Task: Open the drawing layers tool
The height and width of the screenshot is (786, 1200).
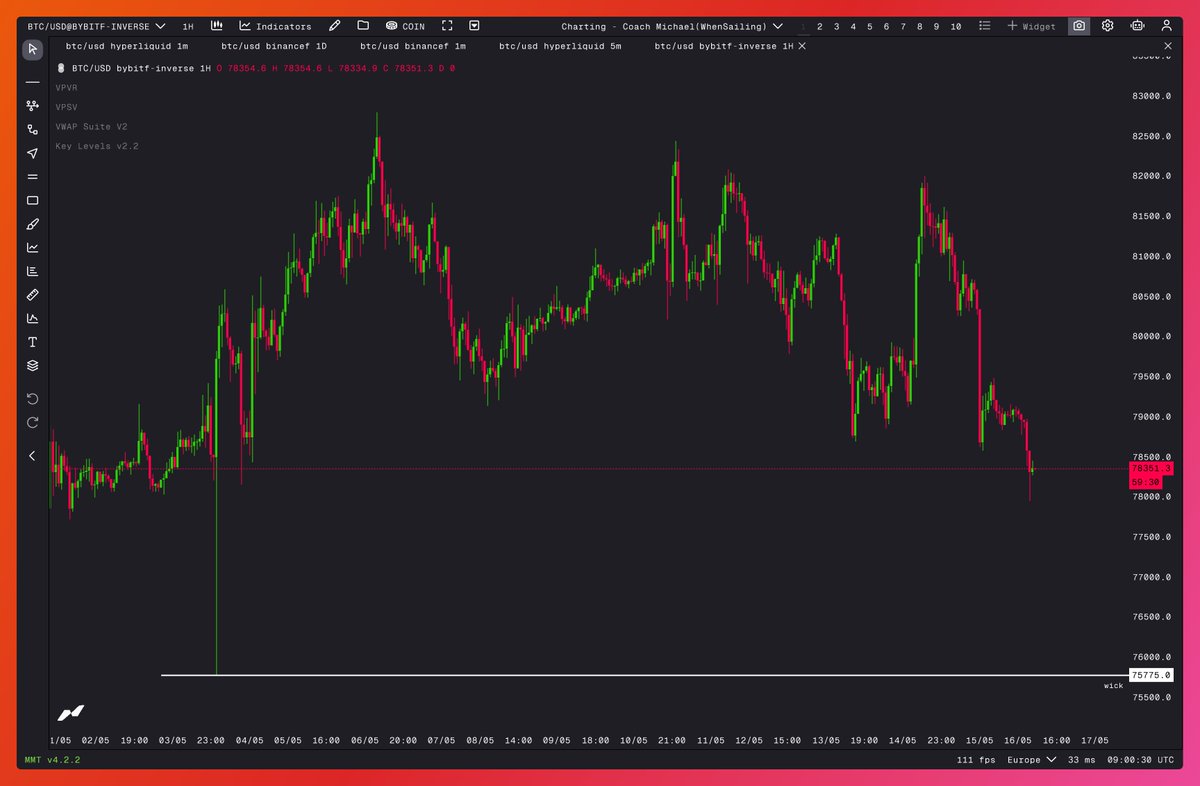Action: pyautogui.click(x=33, y=365)
